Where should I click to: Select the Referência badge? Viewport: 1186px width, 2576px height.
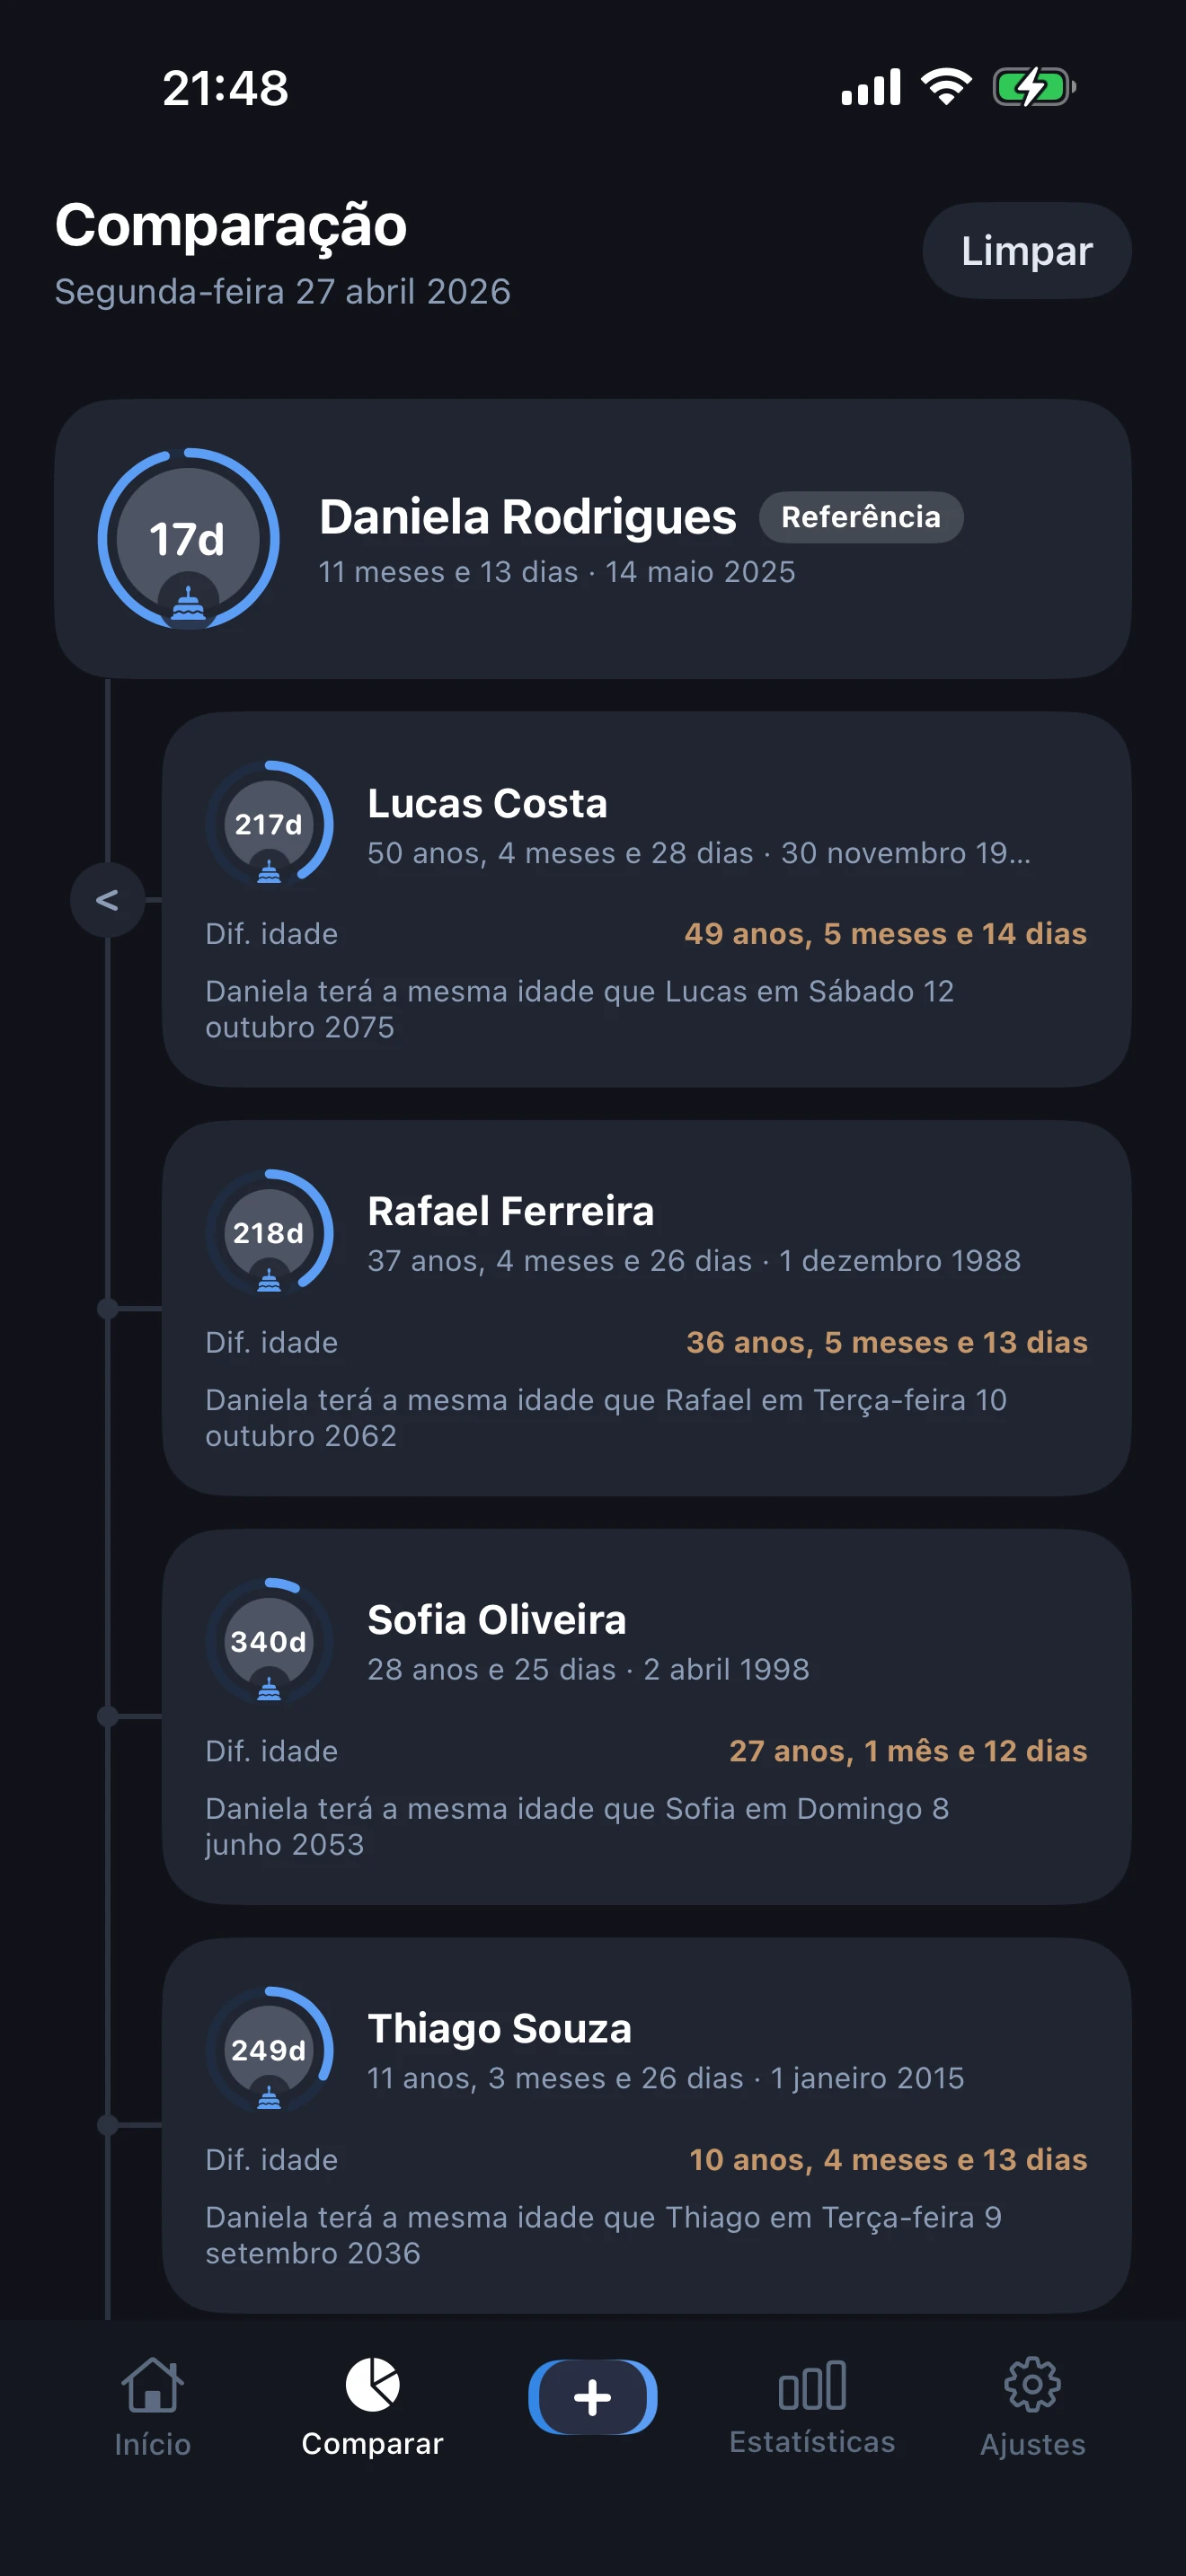pos(860,517)
